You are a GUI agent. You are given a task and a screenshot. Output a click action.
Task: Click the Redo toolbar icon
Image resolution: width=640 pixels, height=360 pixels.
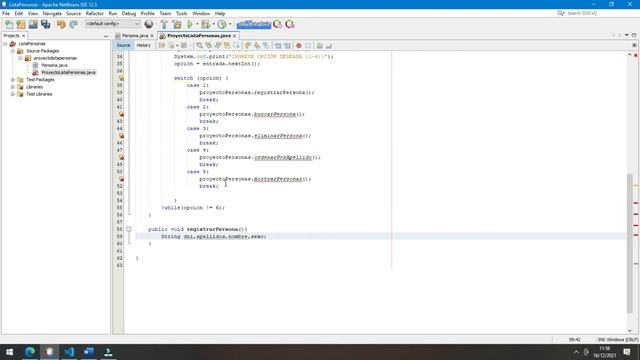73,24
